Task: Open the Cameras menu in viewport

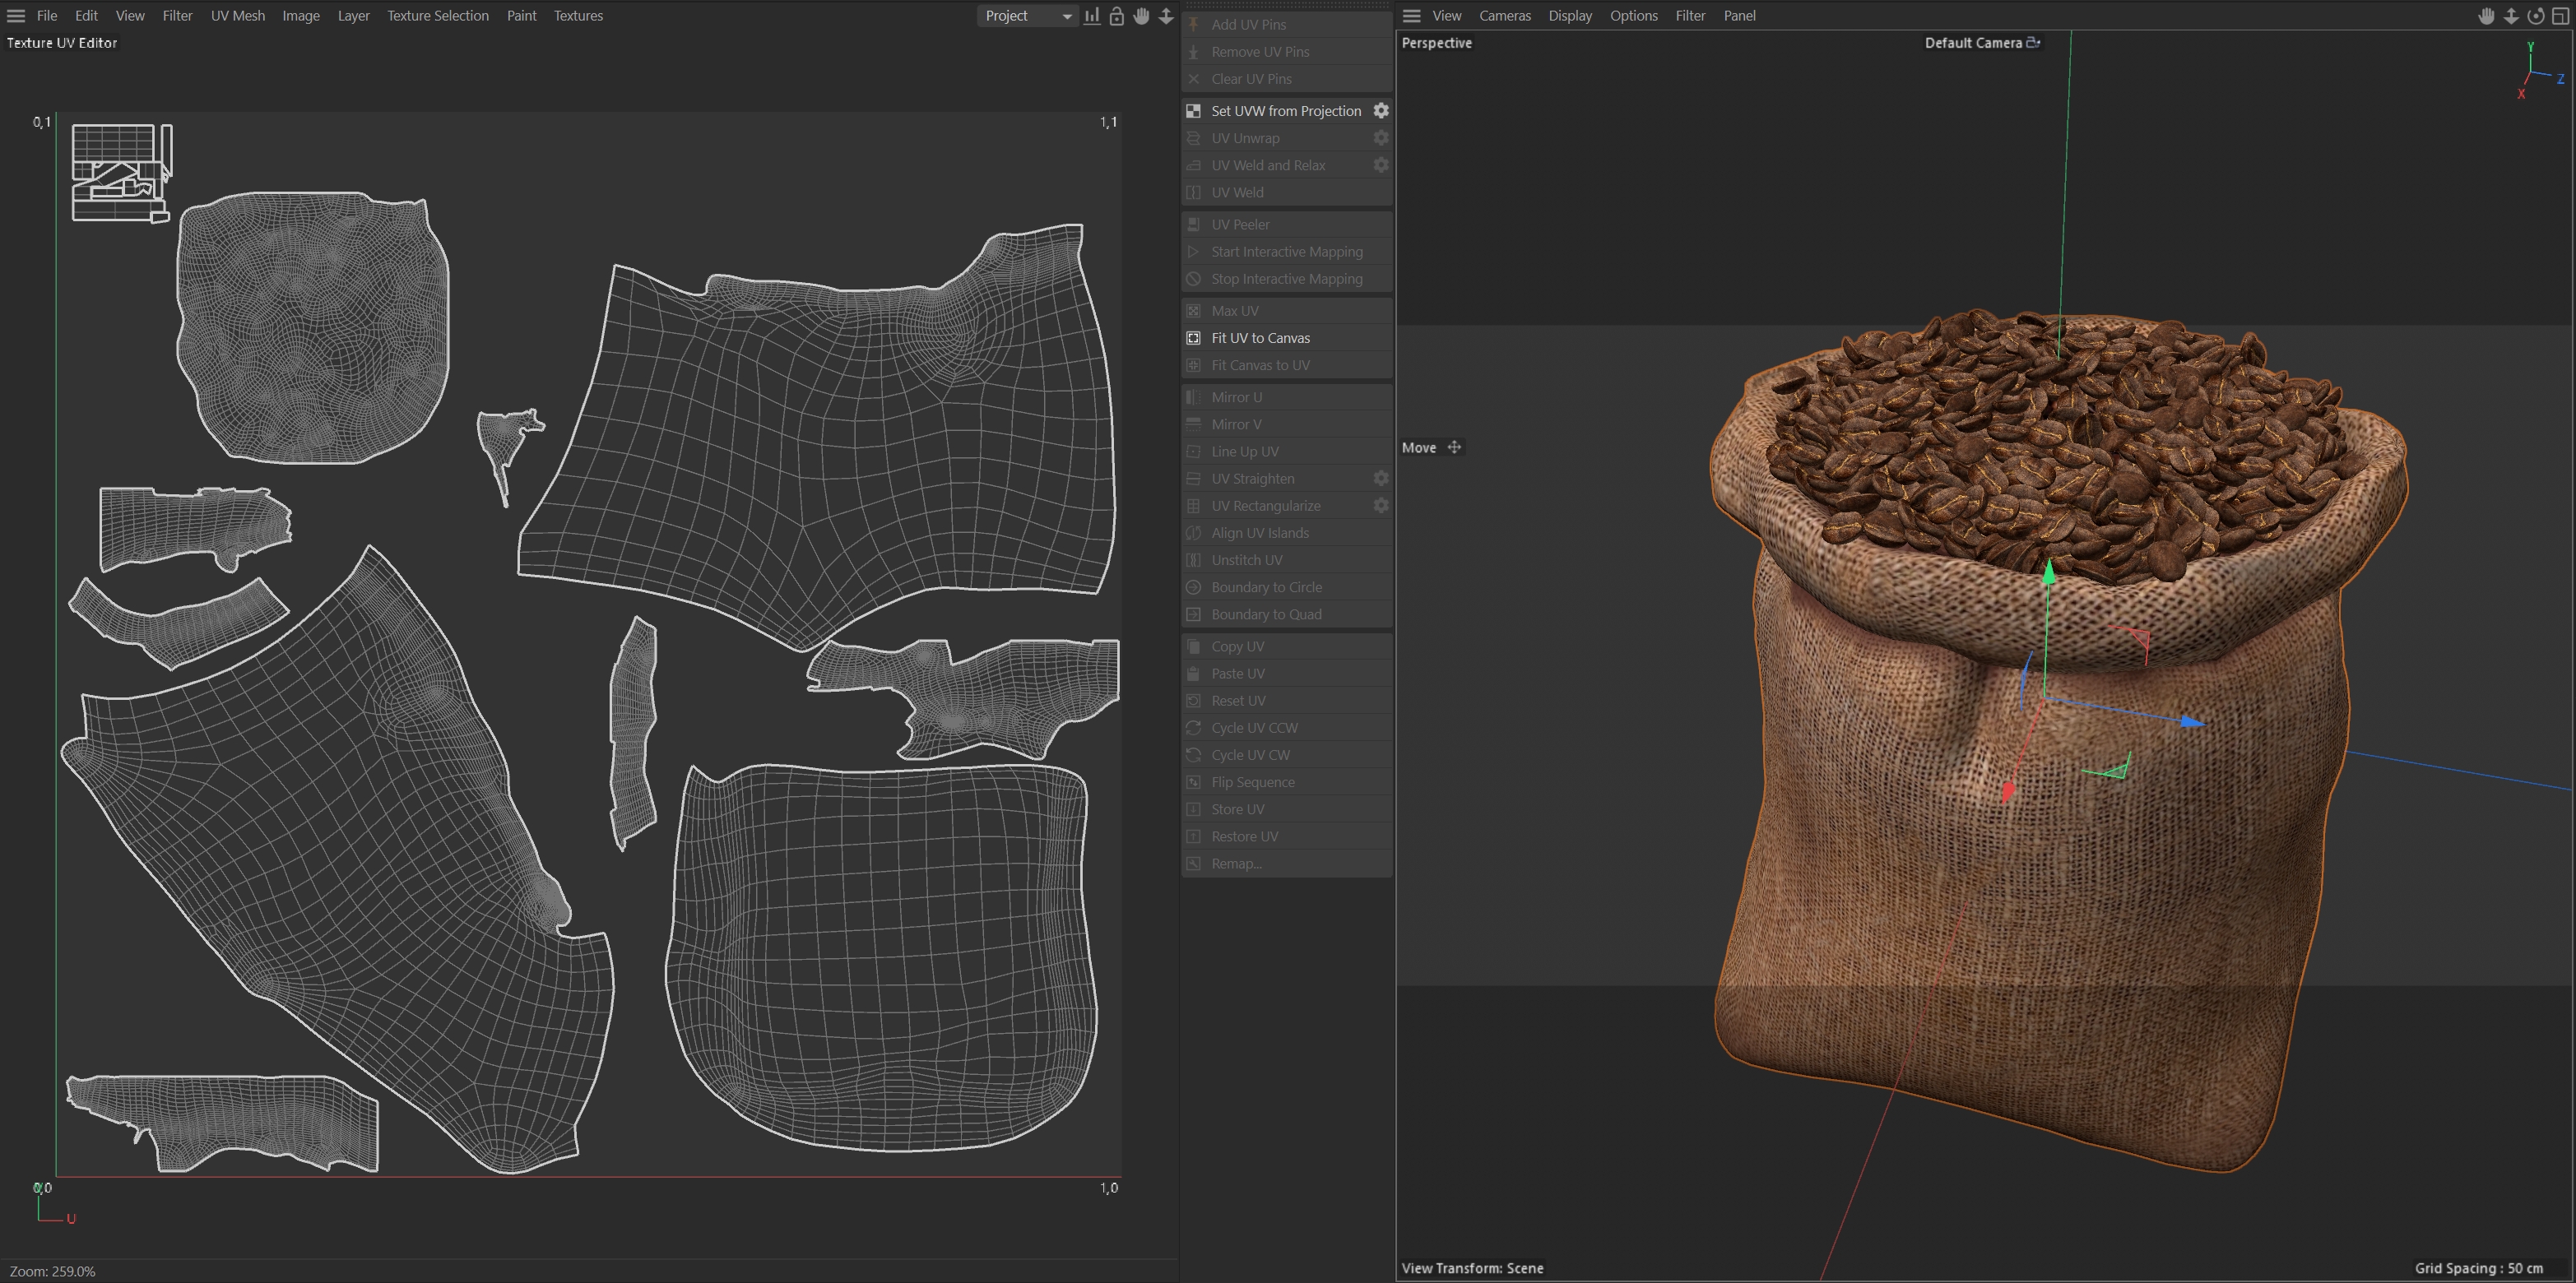Action: click(x=1504, y=16)
